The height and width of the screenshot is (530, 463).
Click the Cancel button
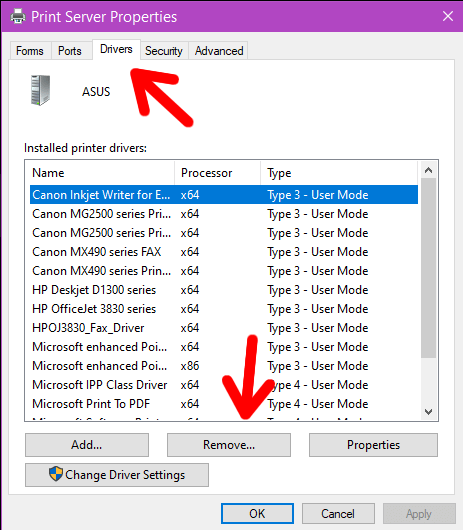338,513
